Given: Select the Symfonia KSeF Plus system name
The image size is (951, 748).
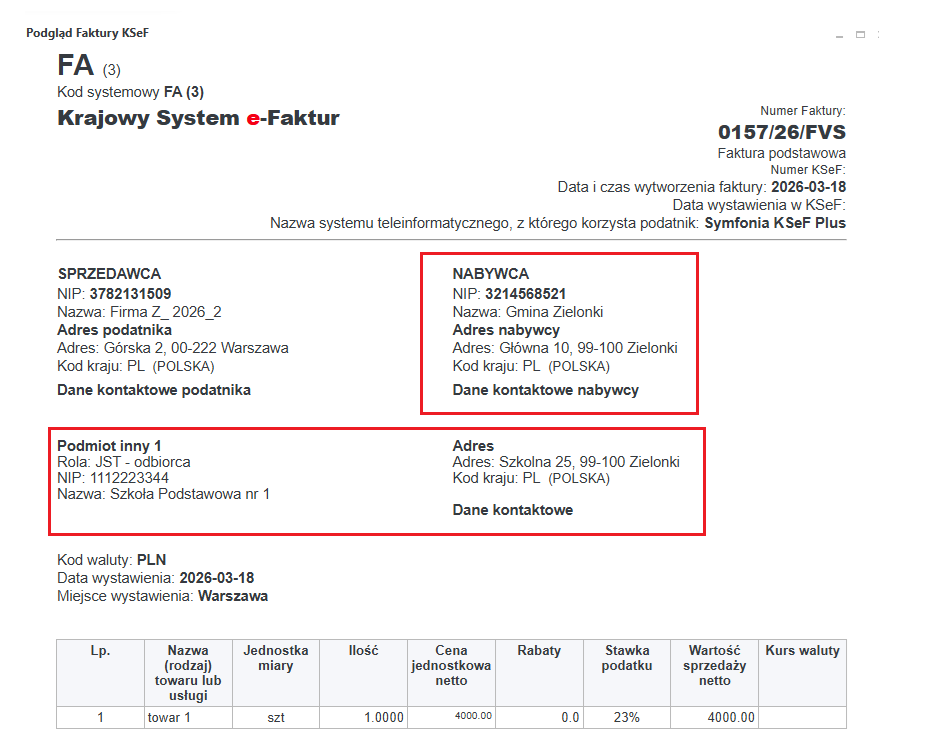Looking at the screenshot, I should tap(774, 223).
